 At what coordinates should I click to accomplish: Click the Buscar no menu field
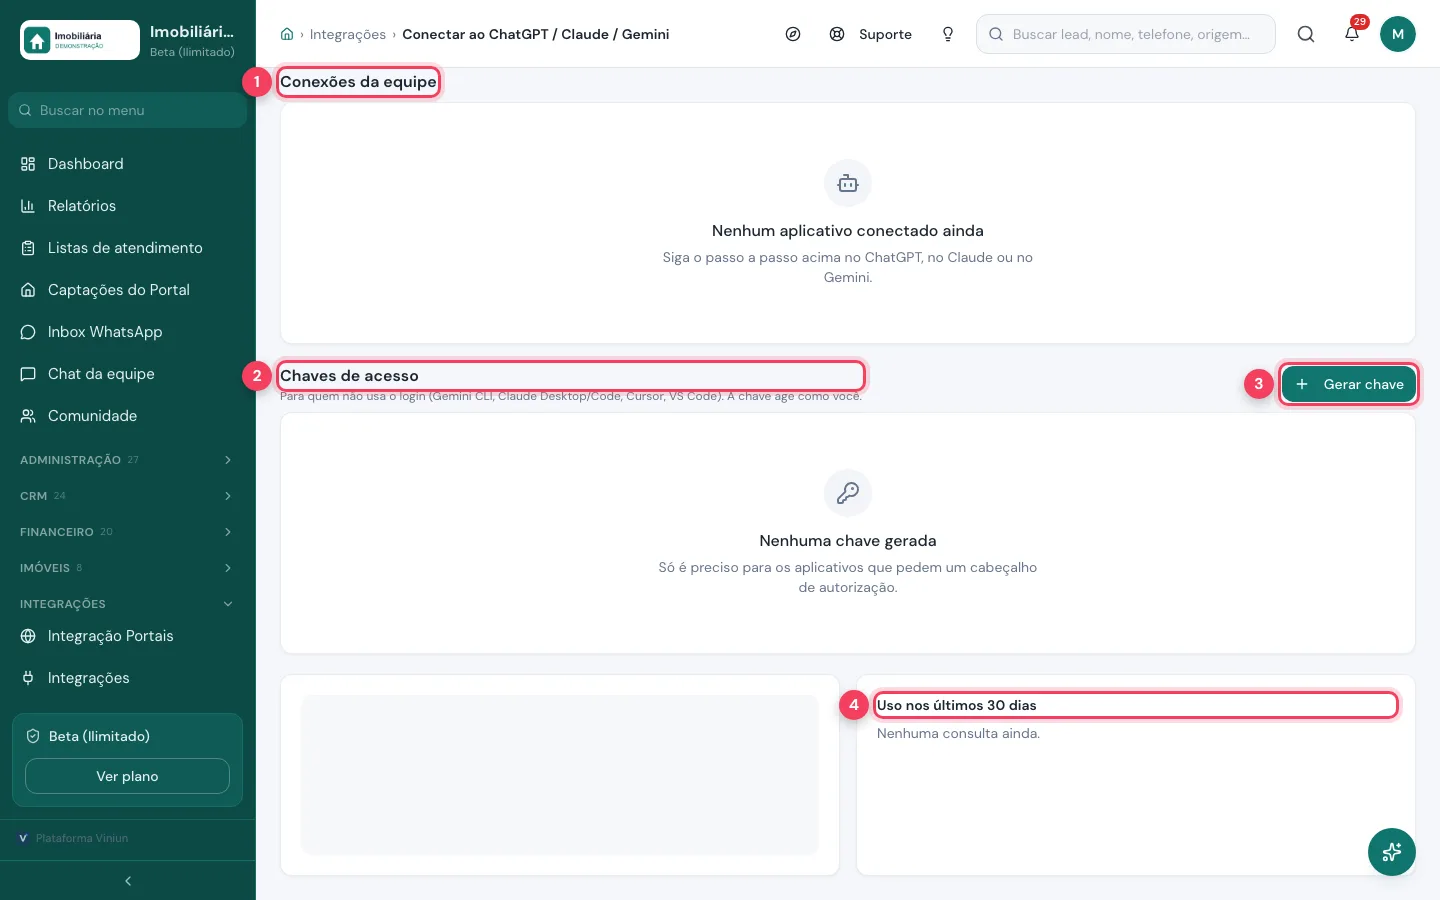(x=127, y=110)
